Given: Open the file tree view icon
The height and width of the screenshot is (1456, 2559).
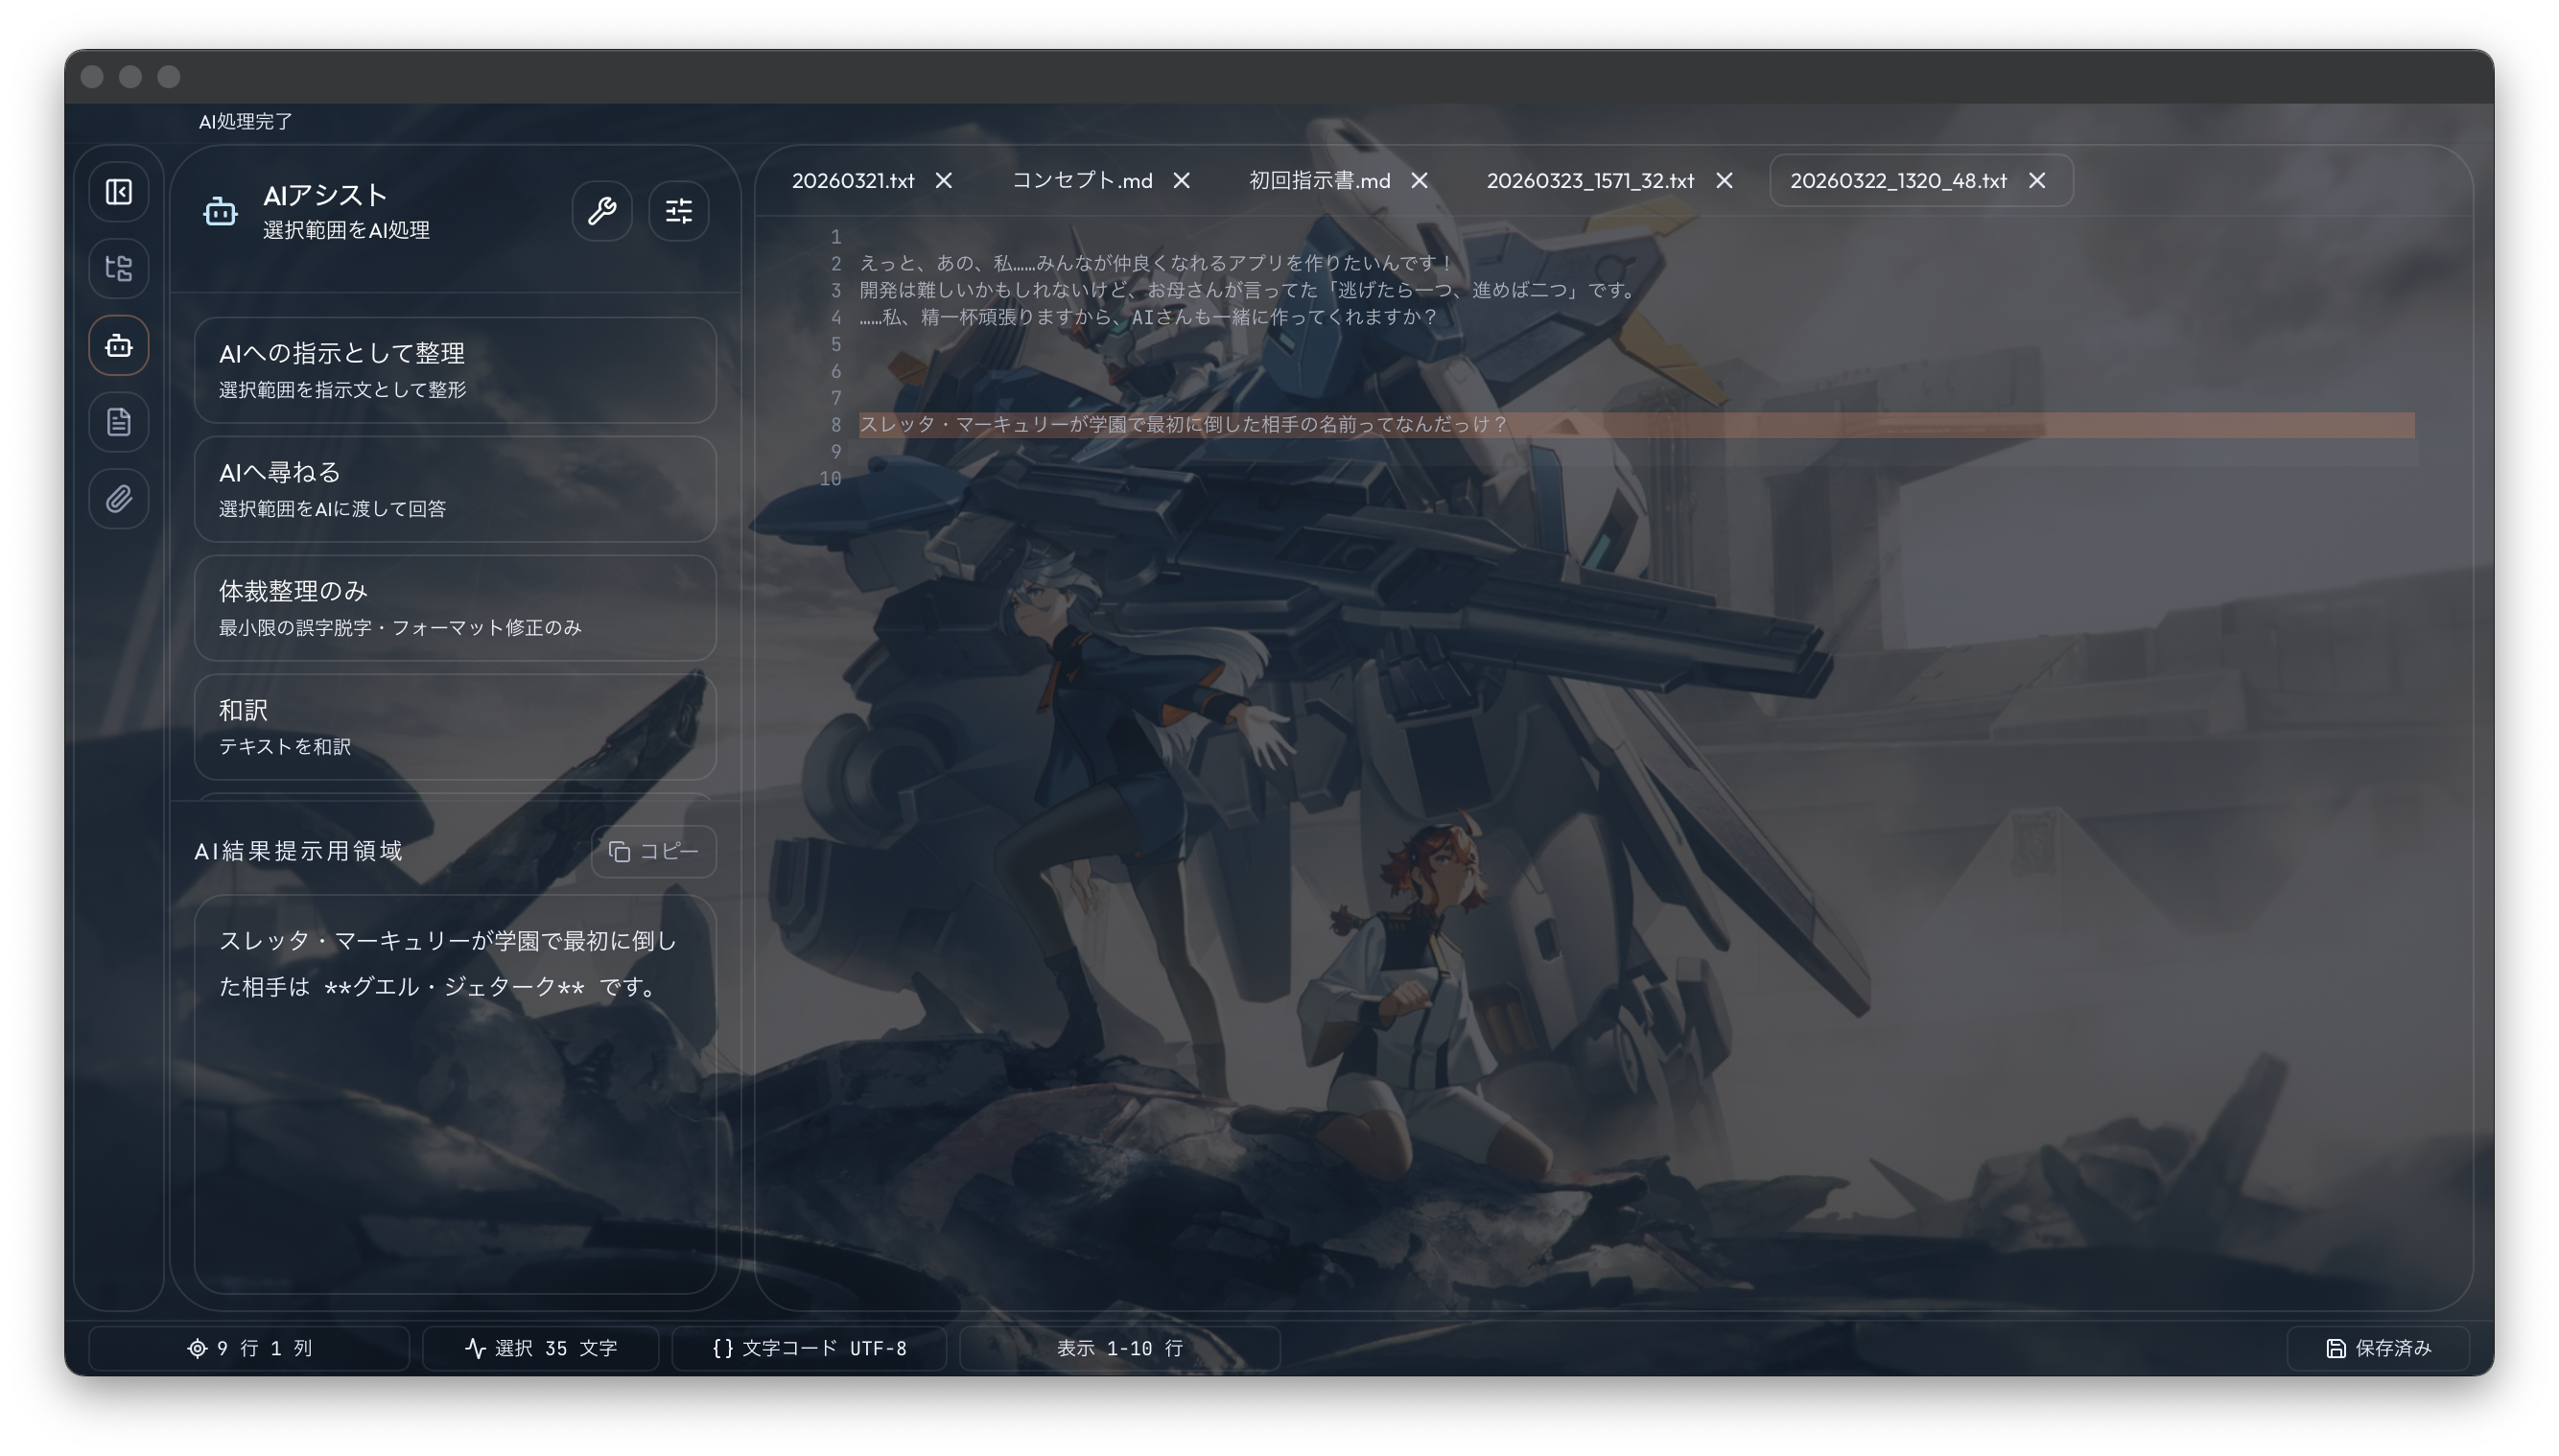Looking at the screenshot, I should click(118, 268).
